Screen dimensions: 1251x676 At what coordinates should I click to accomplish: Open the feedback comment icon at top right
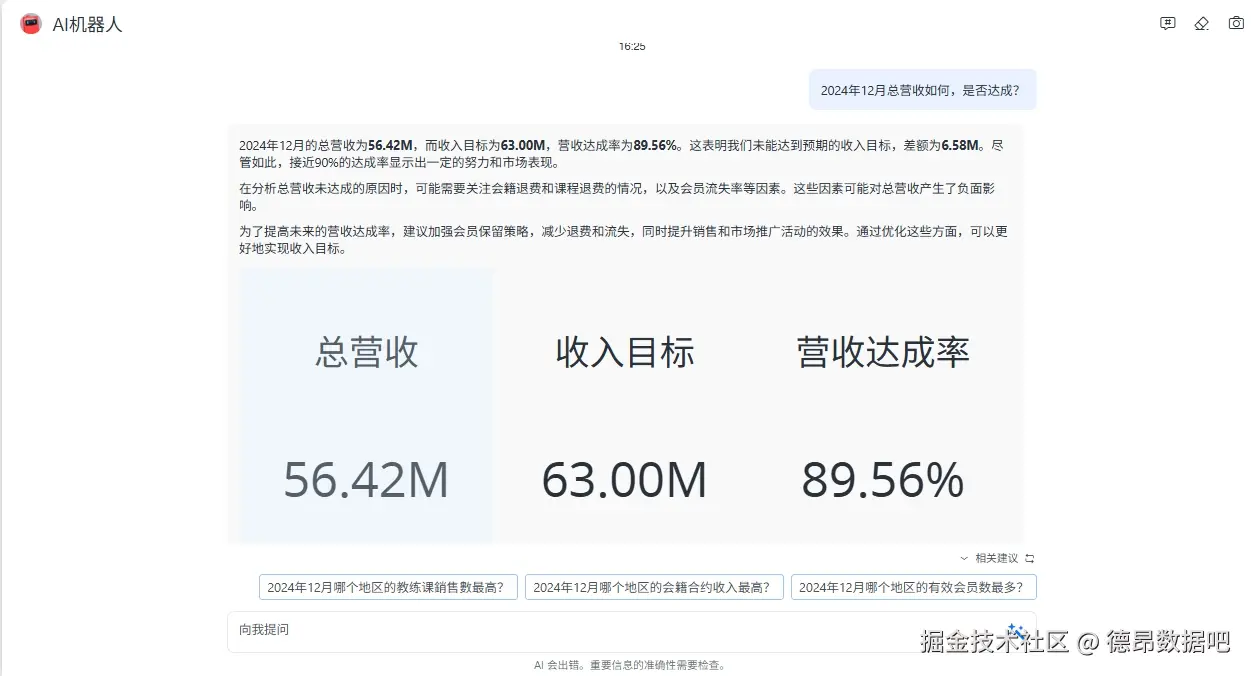click(x=1167, y=24)
